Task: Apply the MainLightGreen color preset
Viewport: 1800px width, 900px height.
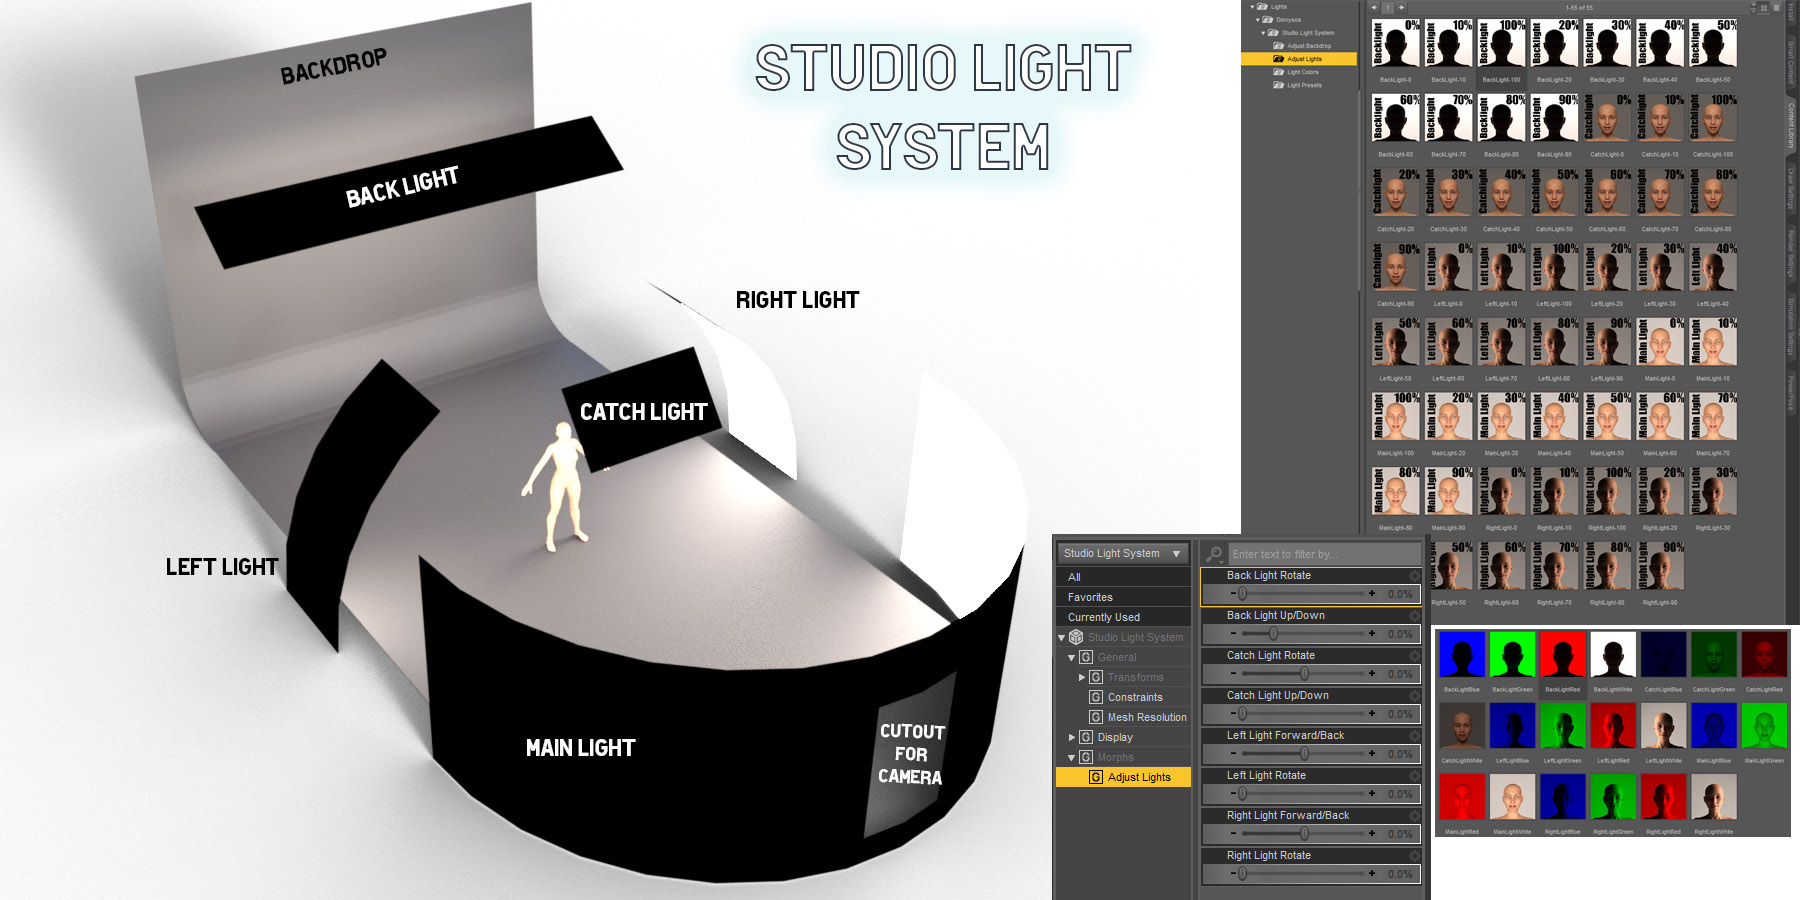Action: 1764,727
